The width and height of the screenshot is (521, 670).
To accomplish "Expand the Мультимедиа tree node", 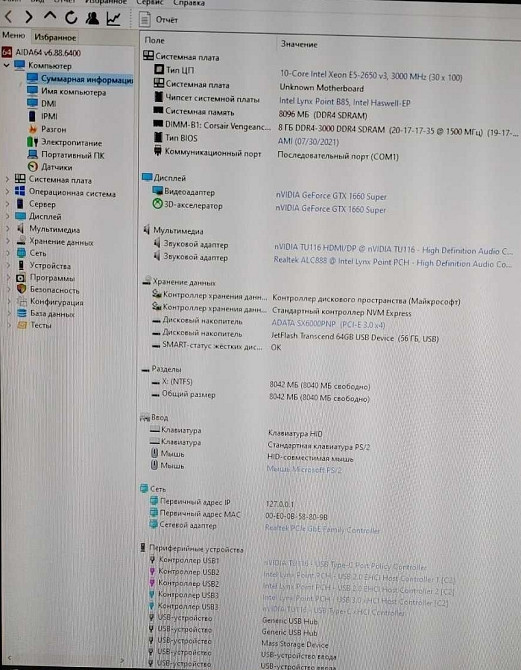I will coord(7,229).
